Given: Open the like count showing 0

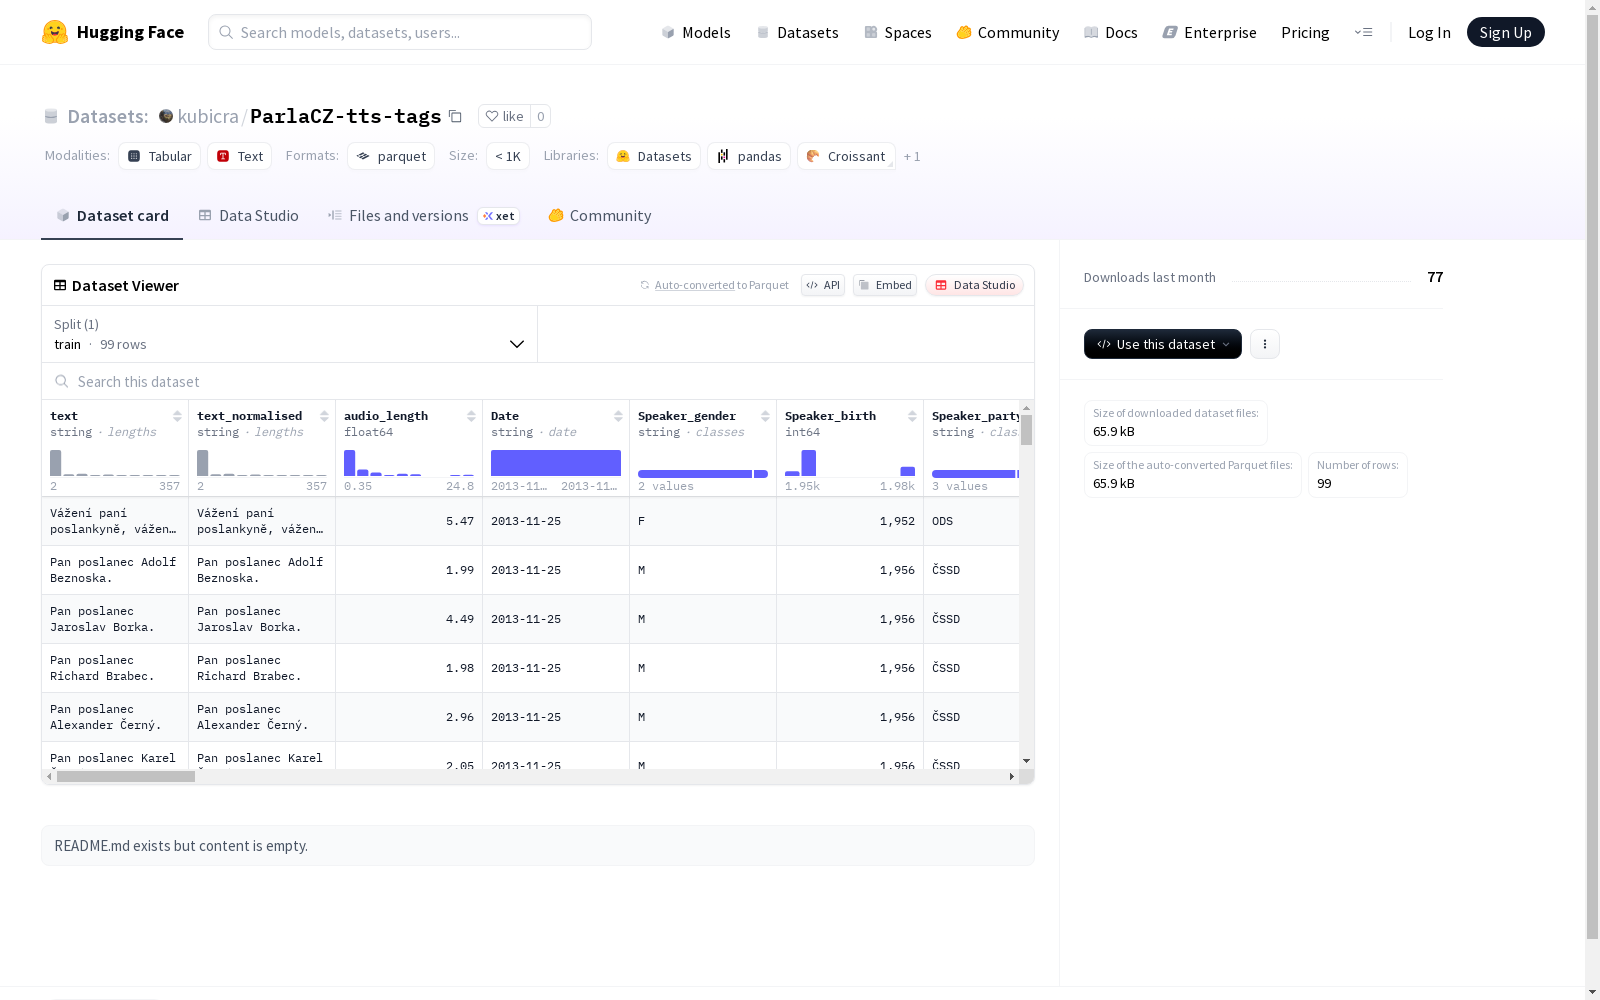Looking at the screenshot, I should [x=541, y=116].
